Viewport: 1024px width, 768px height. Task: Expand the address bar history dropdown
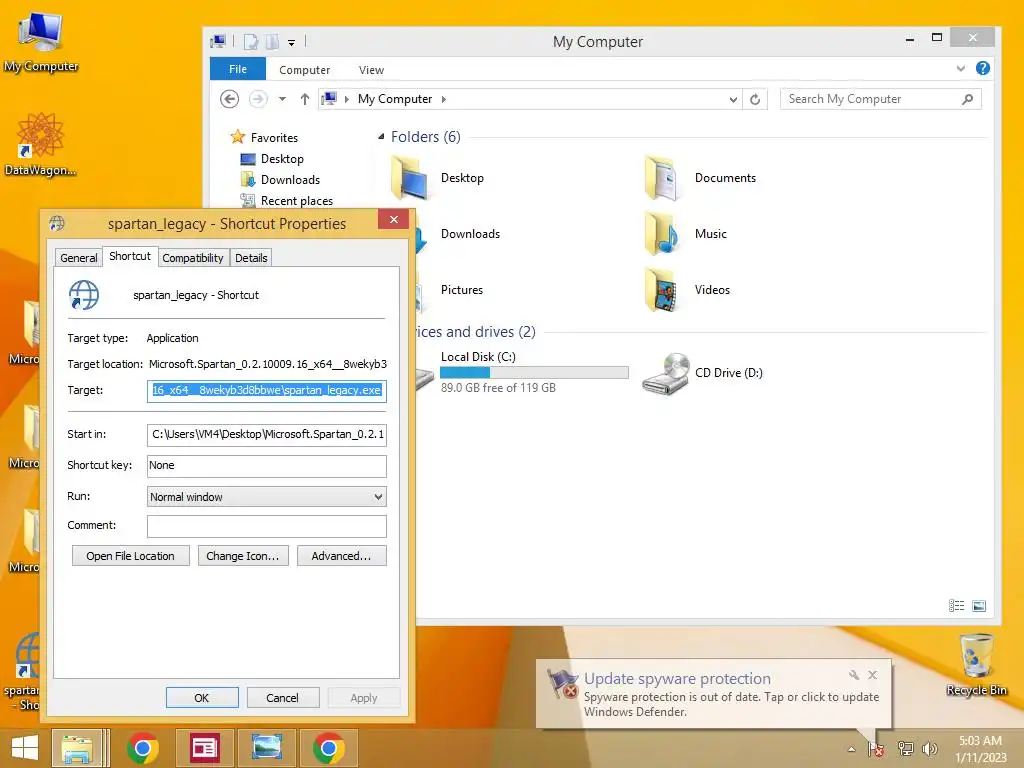733,99
